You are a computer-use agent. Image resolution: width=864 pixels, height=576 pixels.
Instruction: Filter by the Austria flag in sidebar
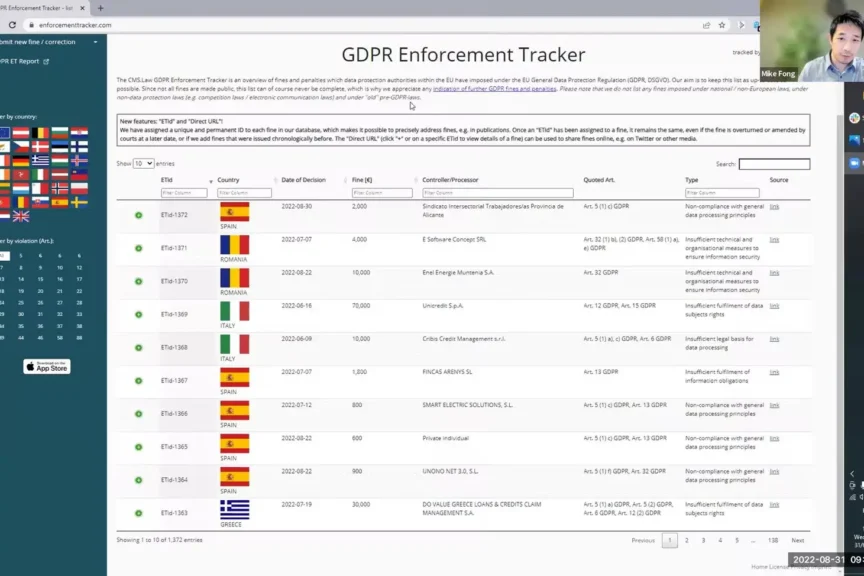[x=21, y=133]
